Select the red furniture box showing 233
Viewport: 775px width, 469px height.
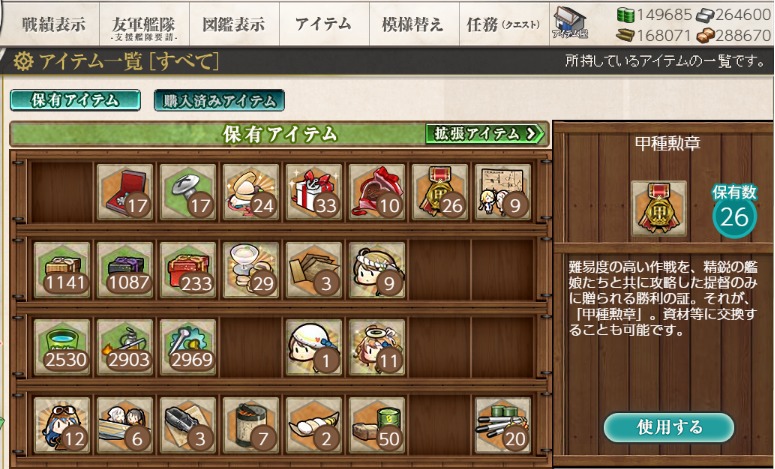point(188,270)
